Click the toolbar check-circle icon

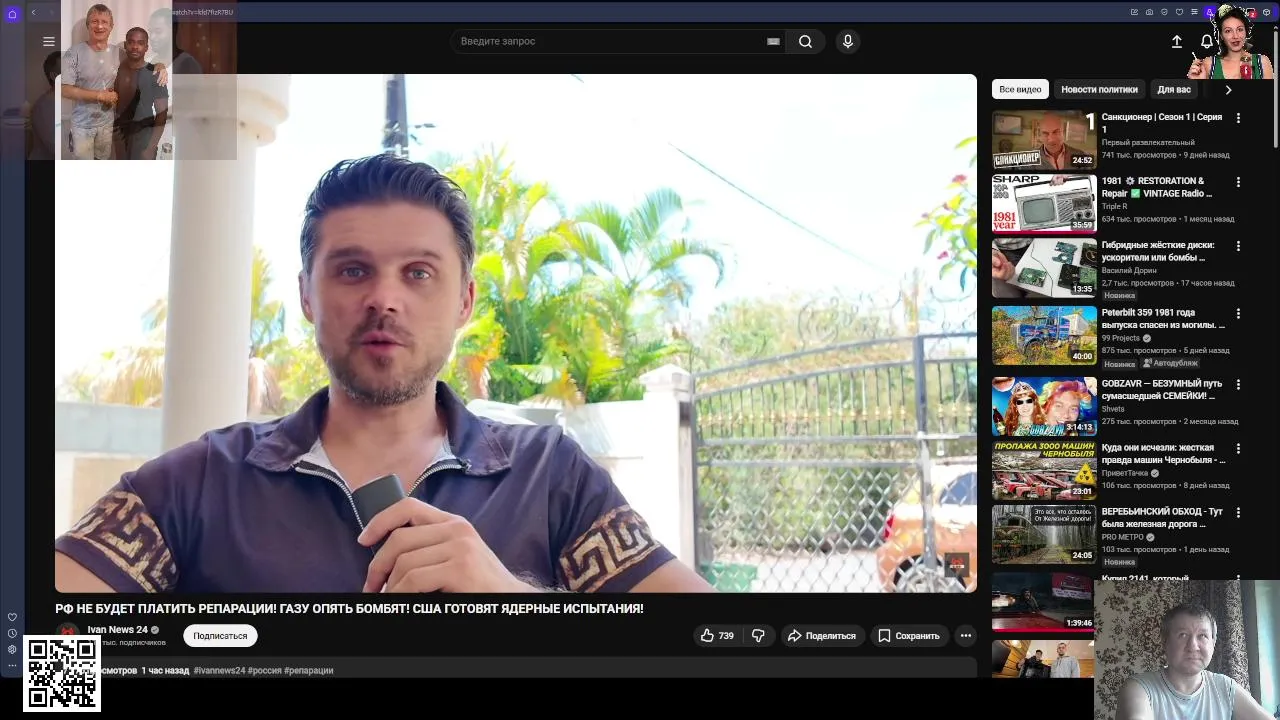pos(1164,12)
